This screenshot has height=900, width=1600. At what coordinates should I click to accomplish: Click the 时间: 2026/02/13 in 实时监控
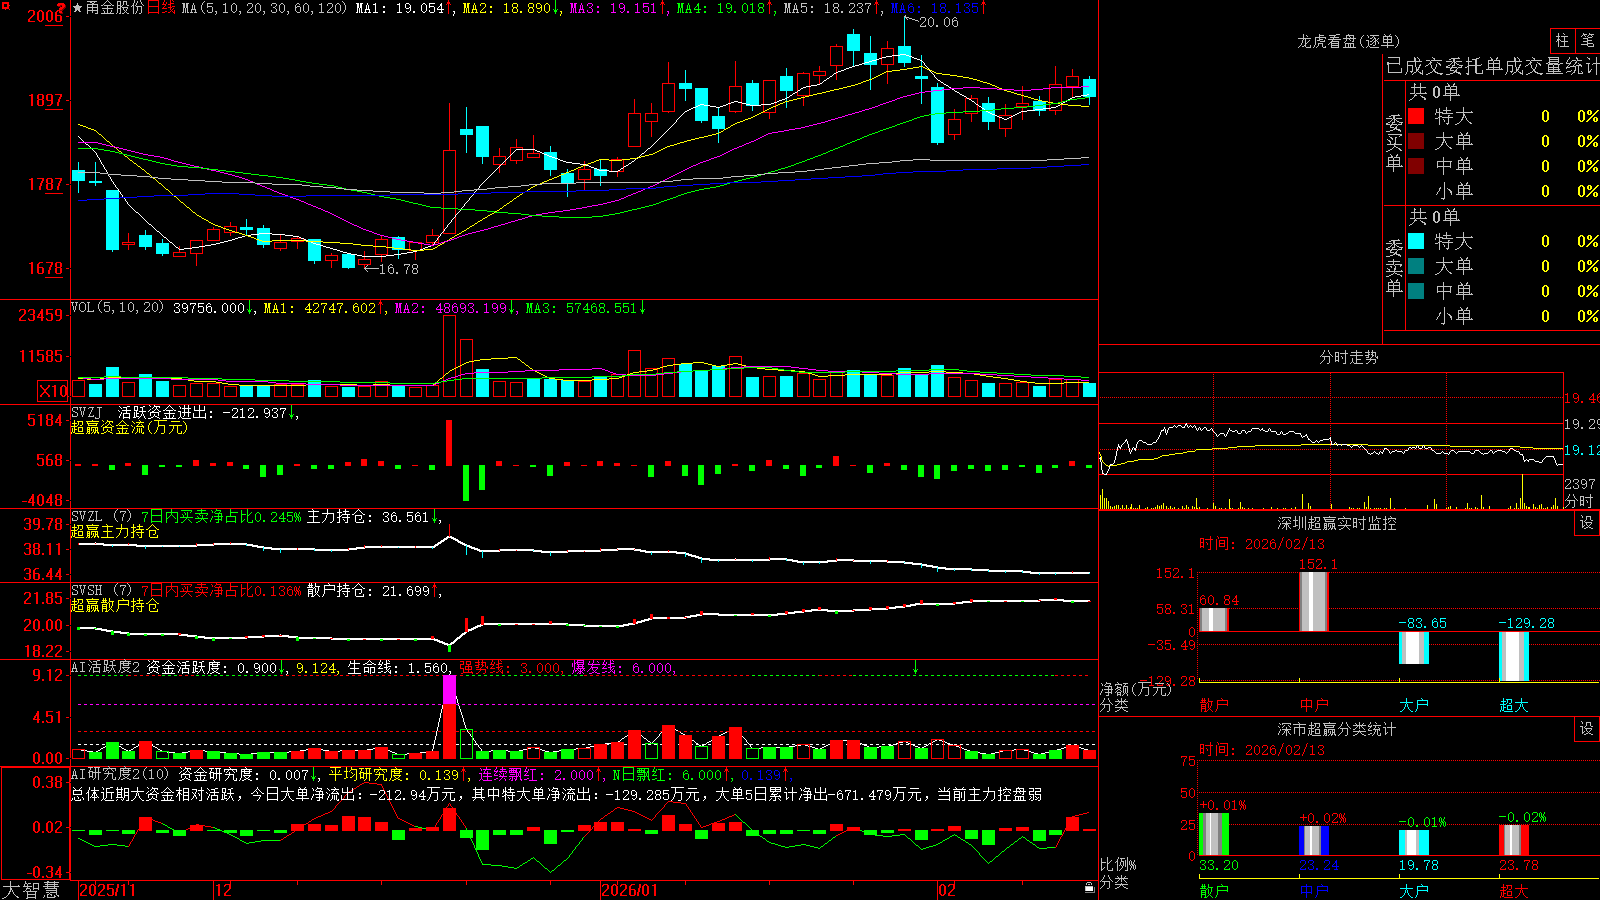[x=1262, y=544]
